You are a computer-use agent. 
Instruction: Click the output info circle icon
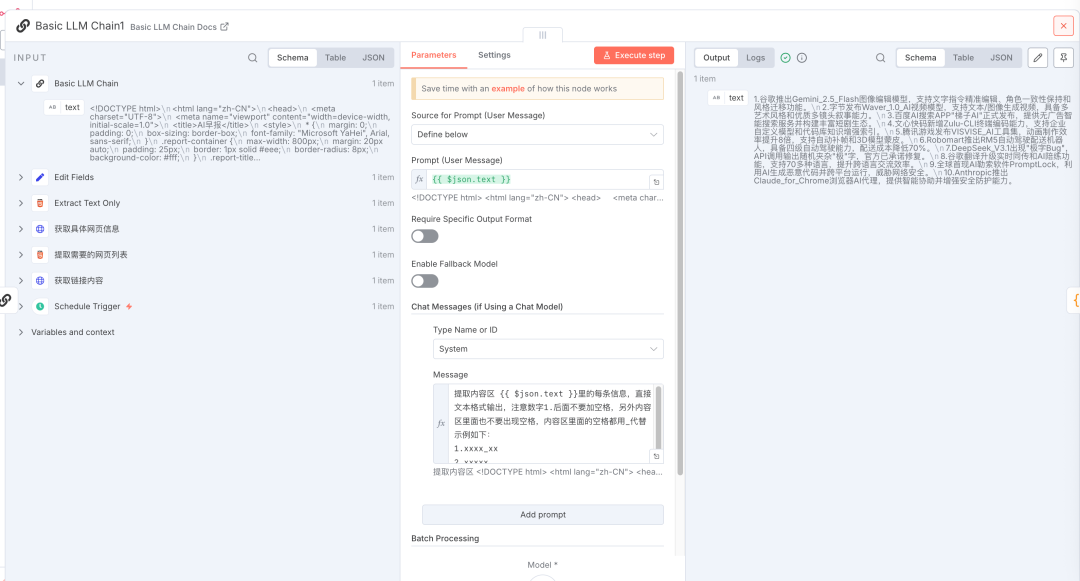tap(802, 58)
